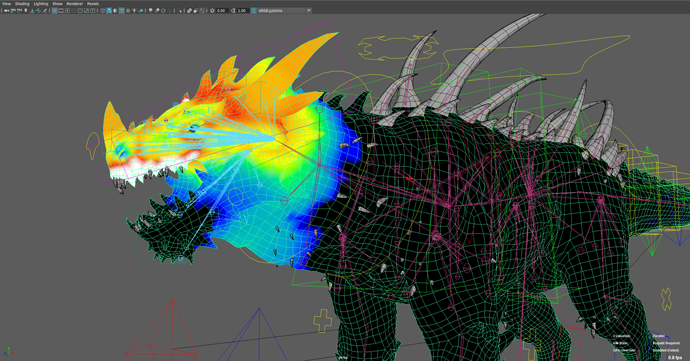Toggle the Film Gate icon

[x=61, y=10]
